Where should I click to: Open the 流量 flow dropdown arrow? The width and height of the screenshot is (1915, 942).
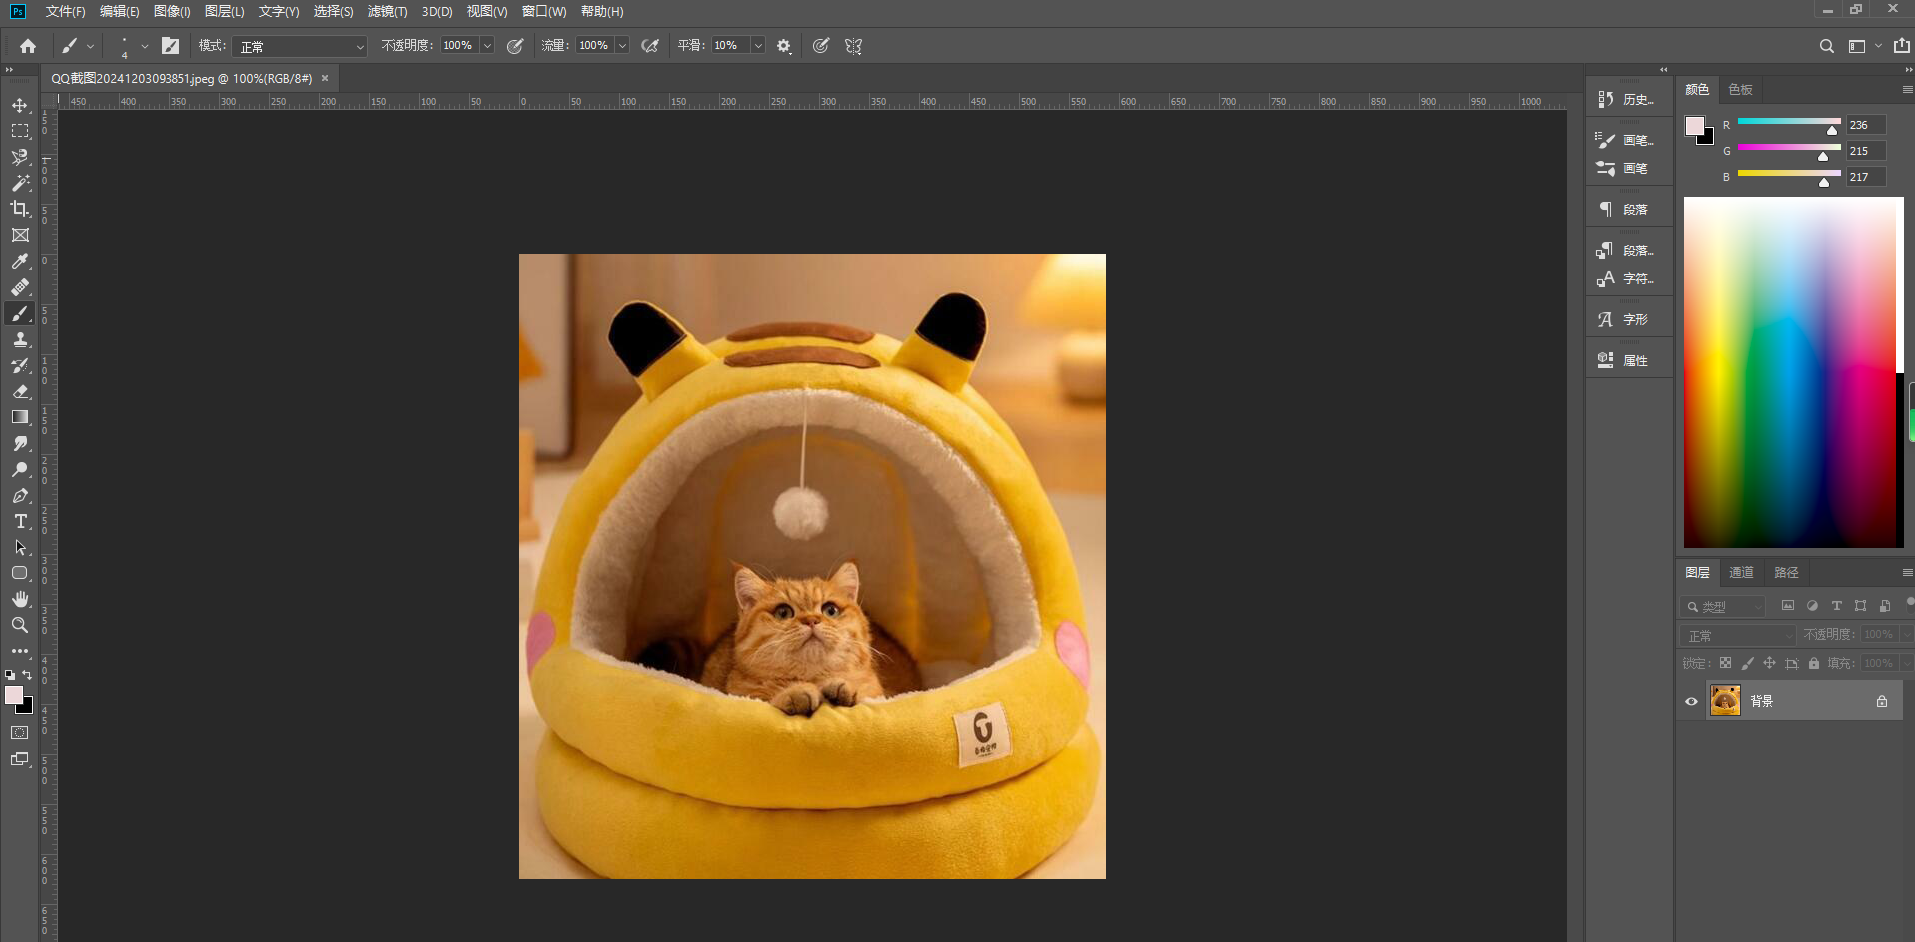tap(622, 46)
